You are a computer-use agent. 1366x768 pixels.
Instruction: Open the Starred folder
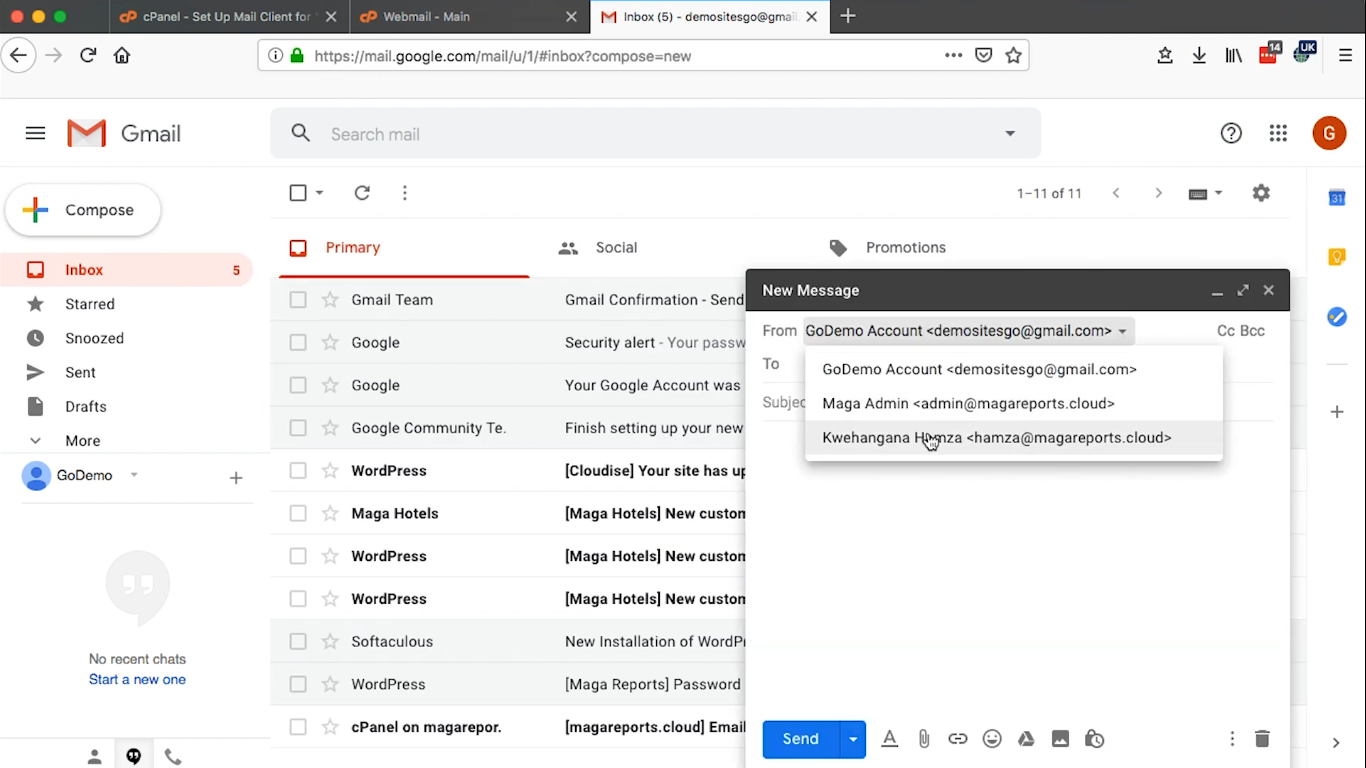tap(90, 304)
